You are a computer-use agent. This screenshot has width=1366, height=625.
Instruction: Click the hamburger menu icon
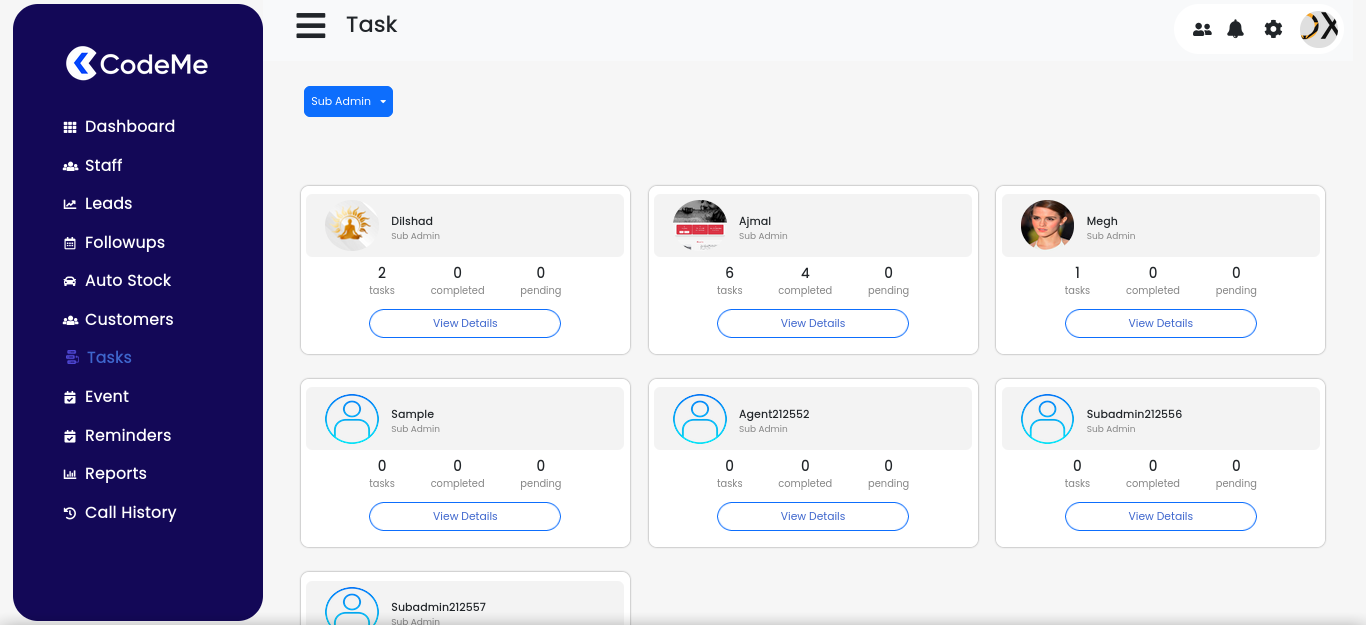311,25
